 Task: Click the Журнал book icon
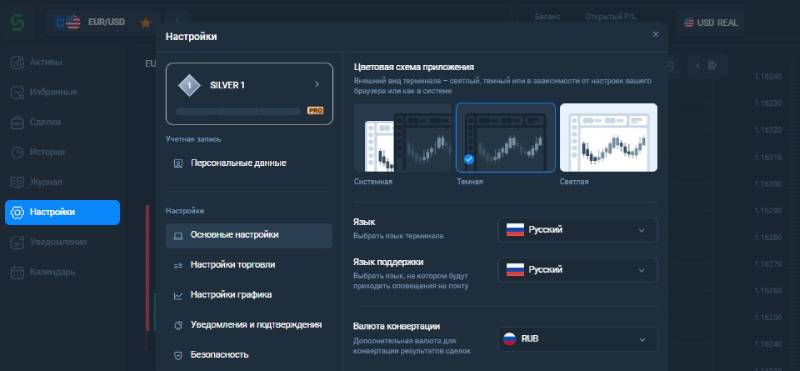tap(17, 182)
